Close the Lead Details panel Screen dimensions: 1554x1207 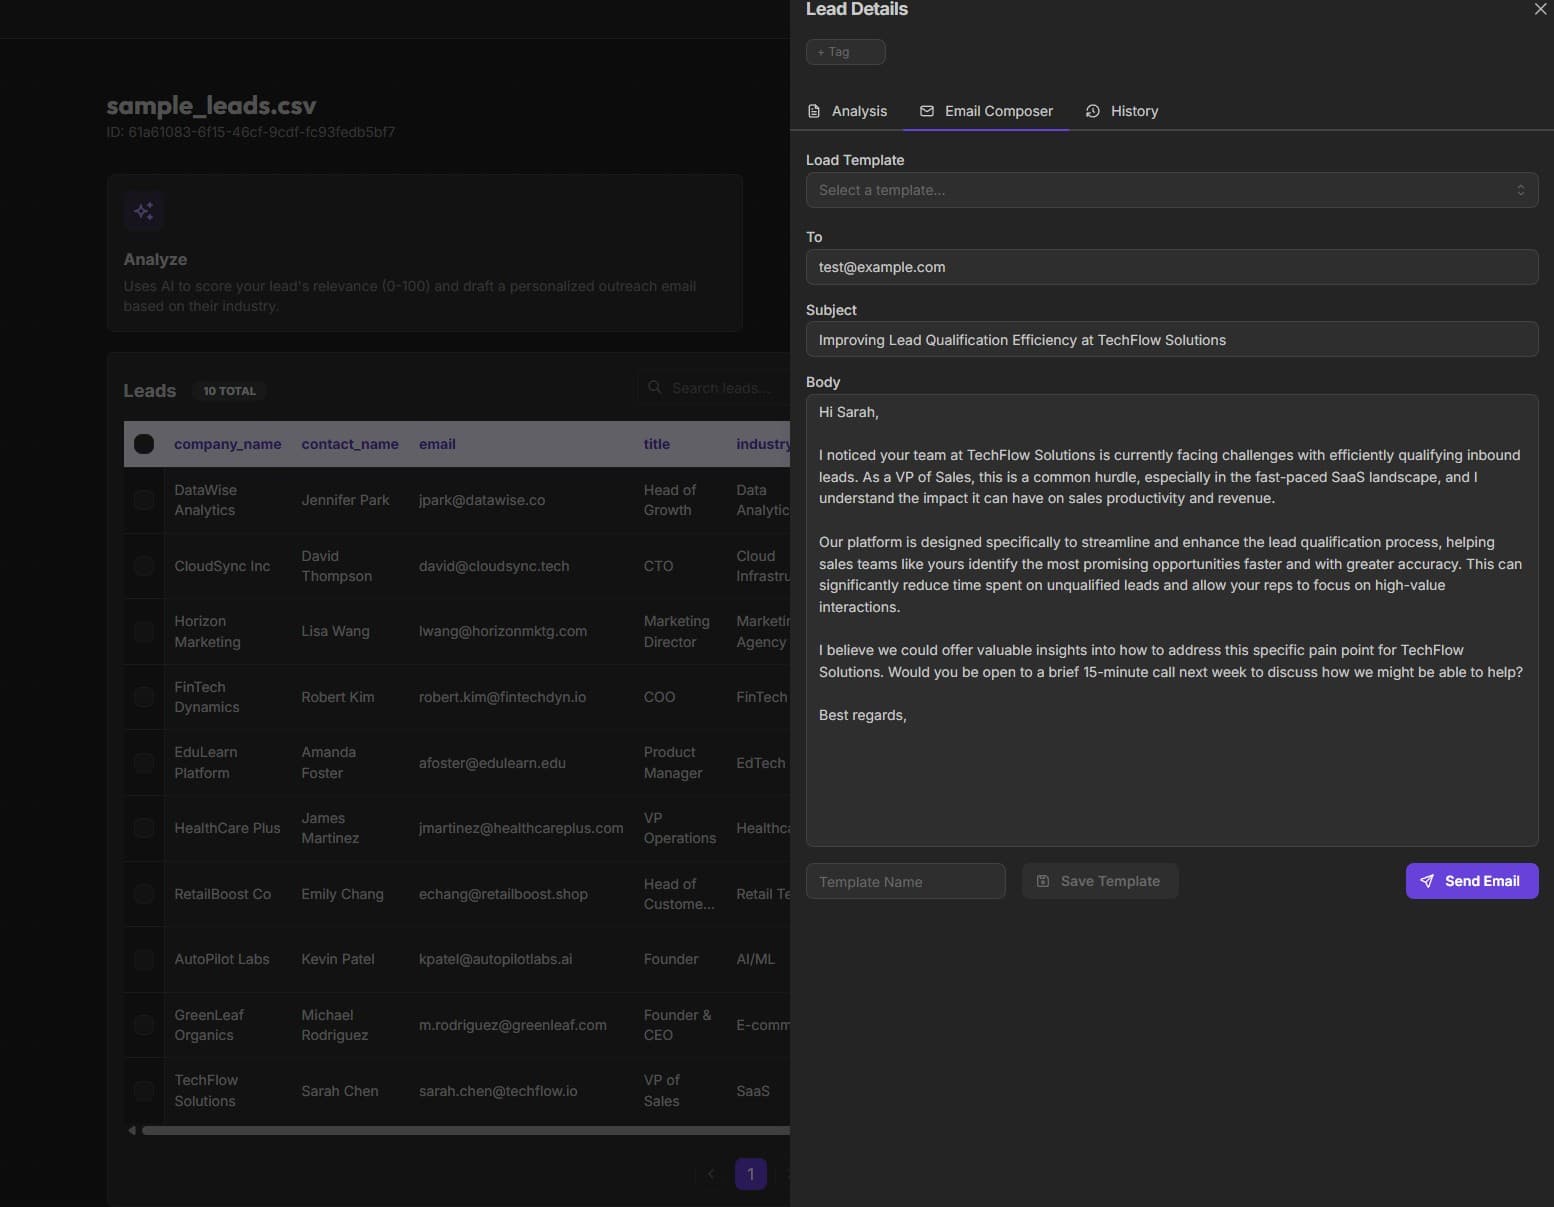click(x=1540, y=9)
